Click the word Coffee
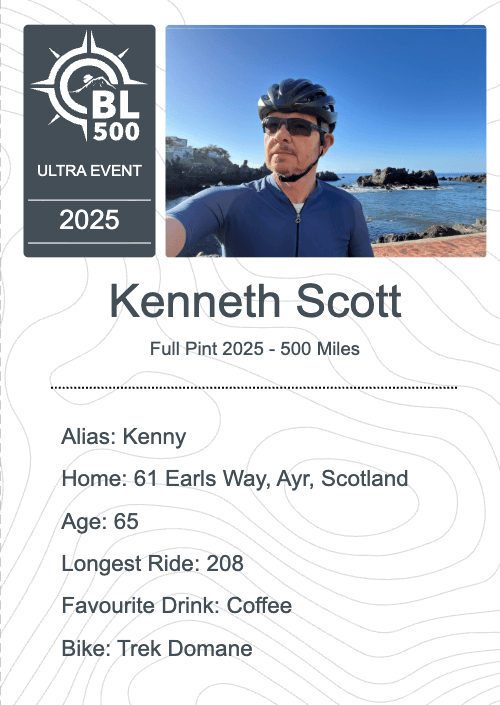 [x=259, y=606]
